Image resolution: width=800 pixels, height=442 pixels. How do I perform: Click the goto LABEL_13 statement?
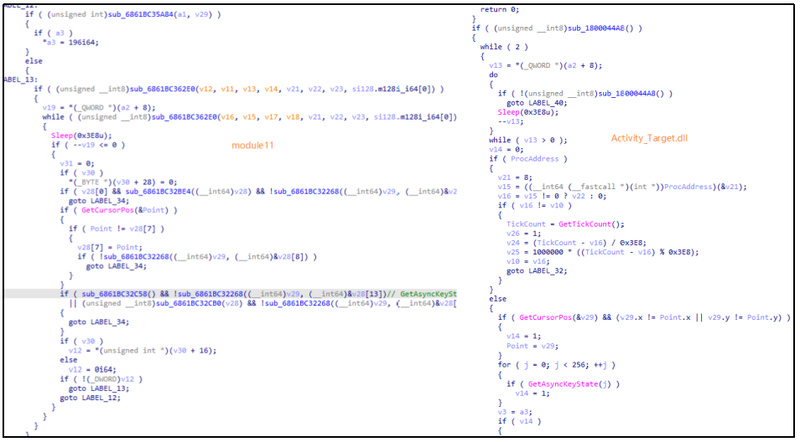[100, 388]
